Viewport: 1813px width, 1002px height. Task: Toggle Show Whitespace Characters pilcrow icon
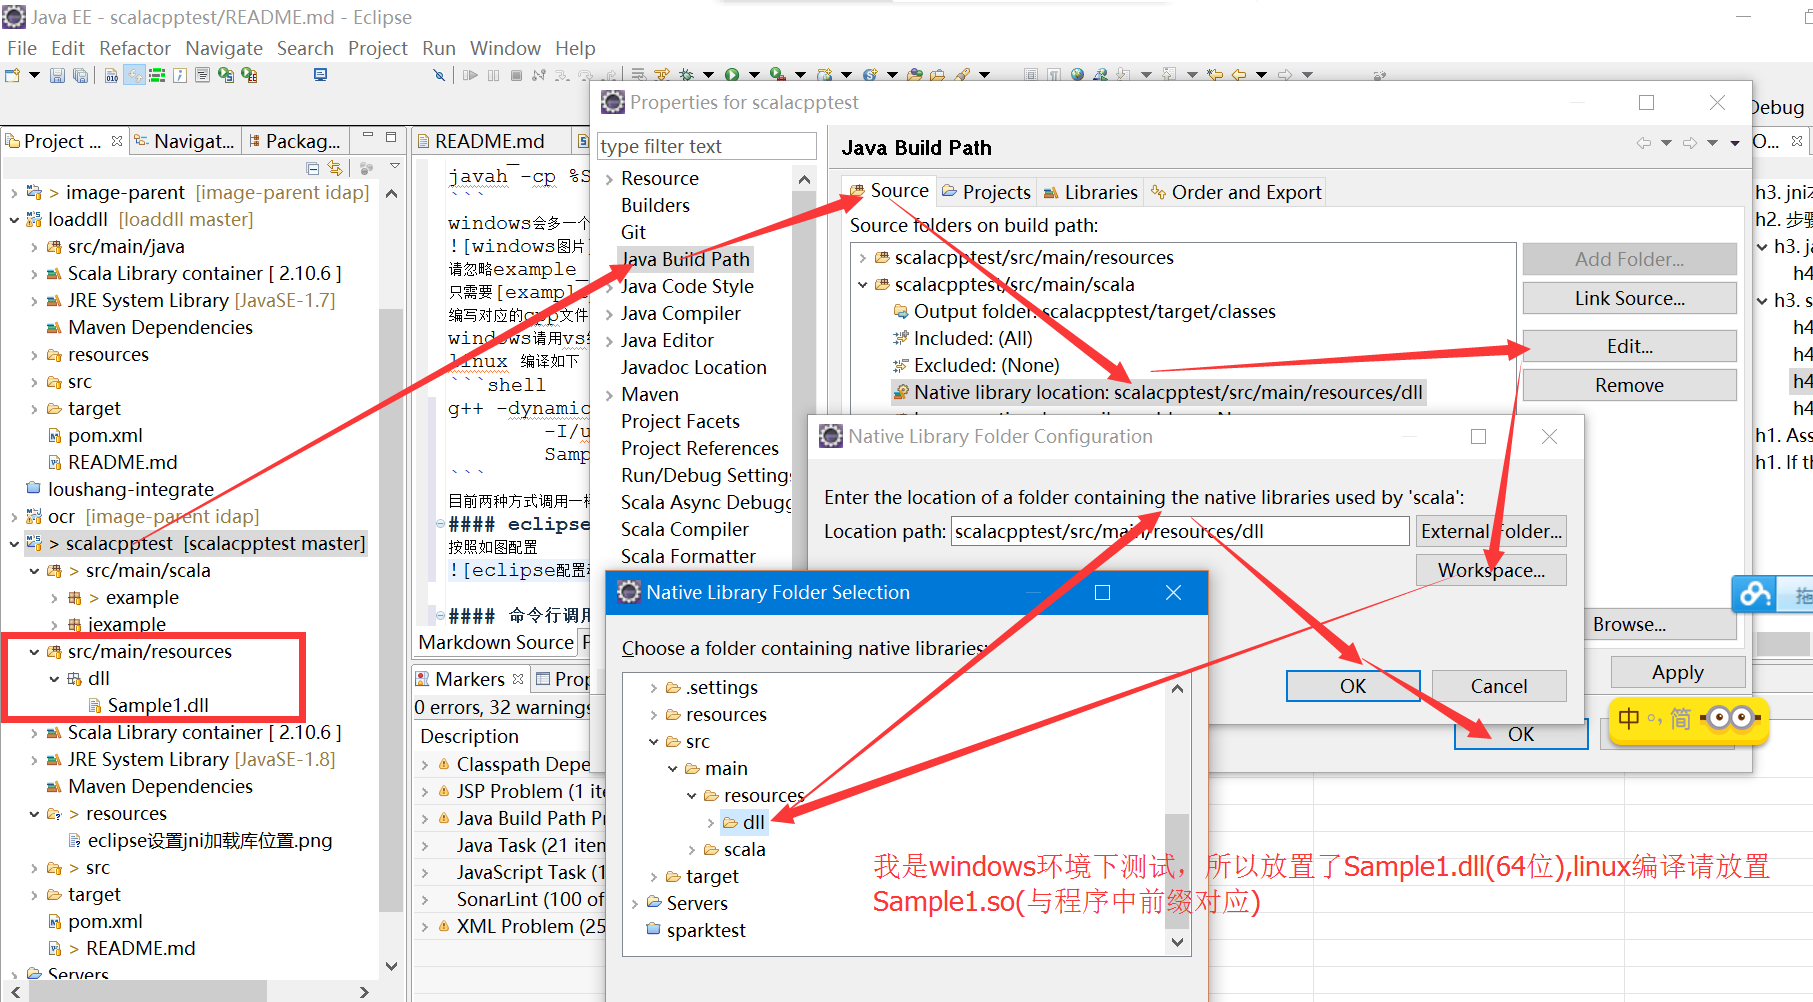coord(1053,74)
